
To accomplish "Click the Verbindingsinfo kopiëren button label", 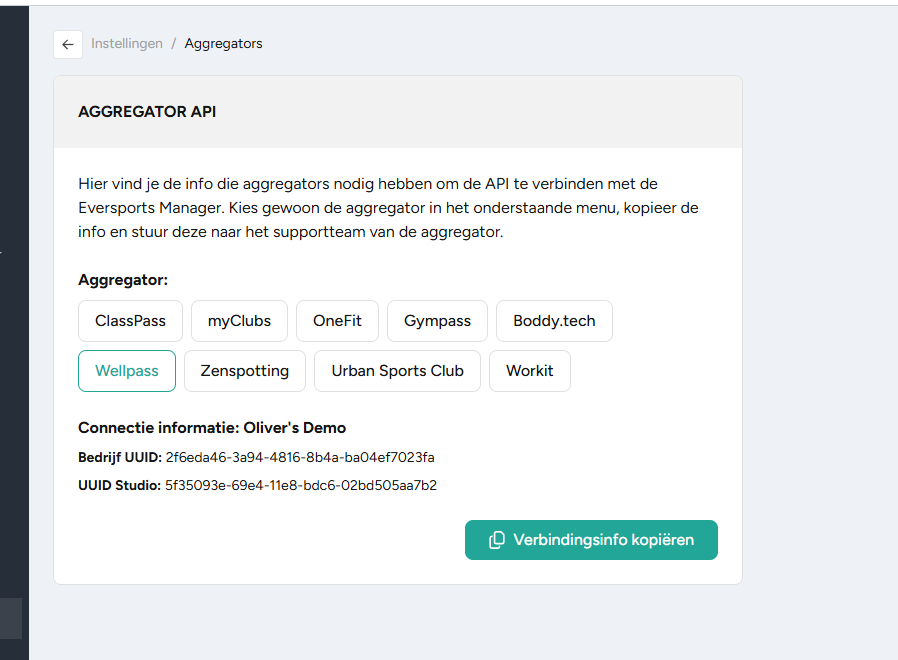I will (604, 540).
